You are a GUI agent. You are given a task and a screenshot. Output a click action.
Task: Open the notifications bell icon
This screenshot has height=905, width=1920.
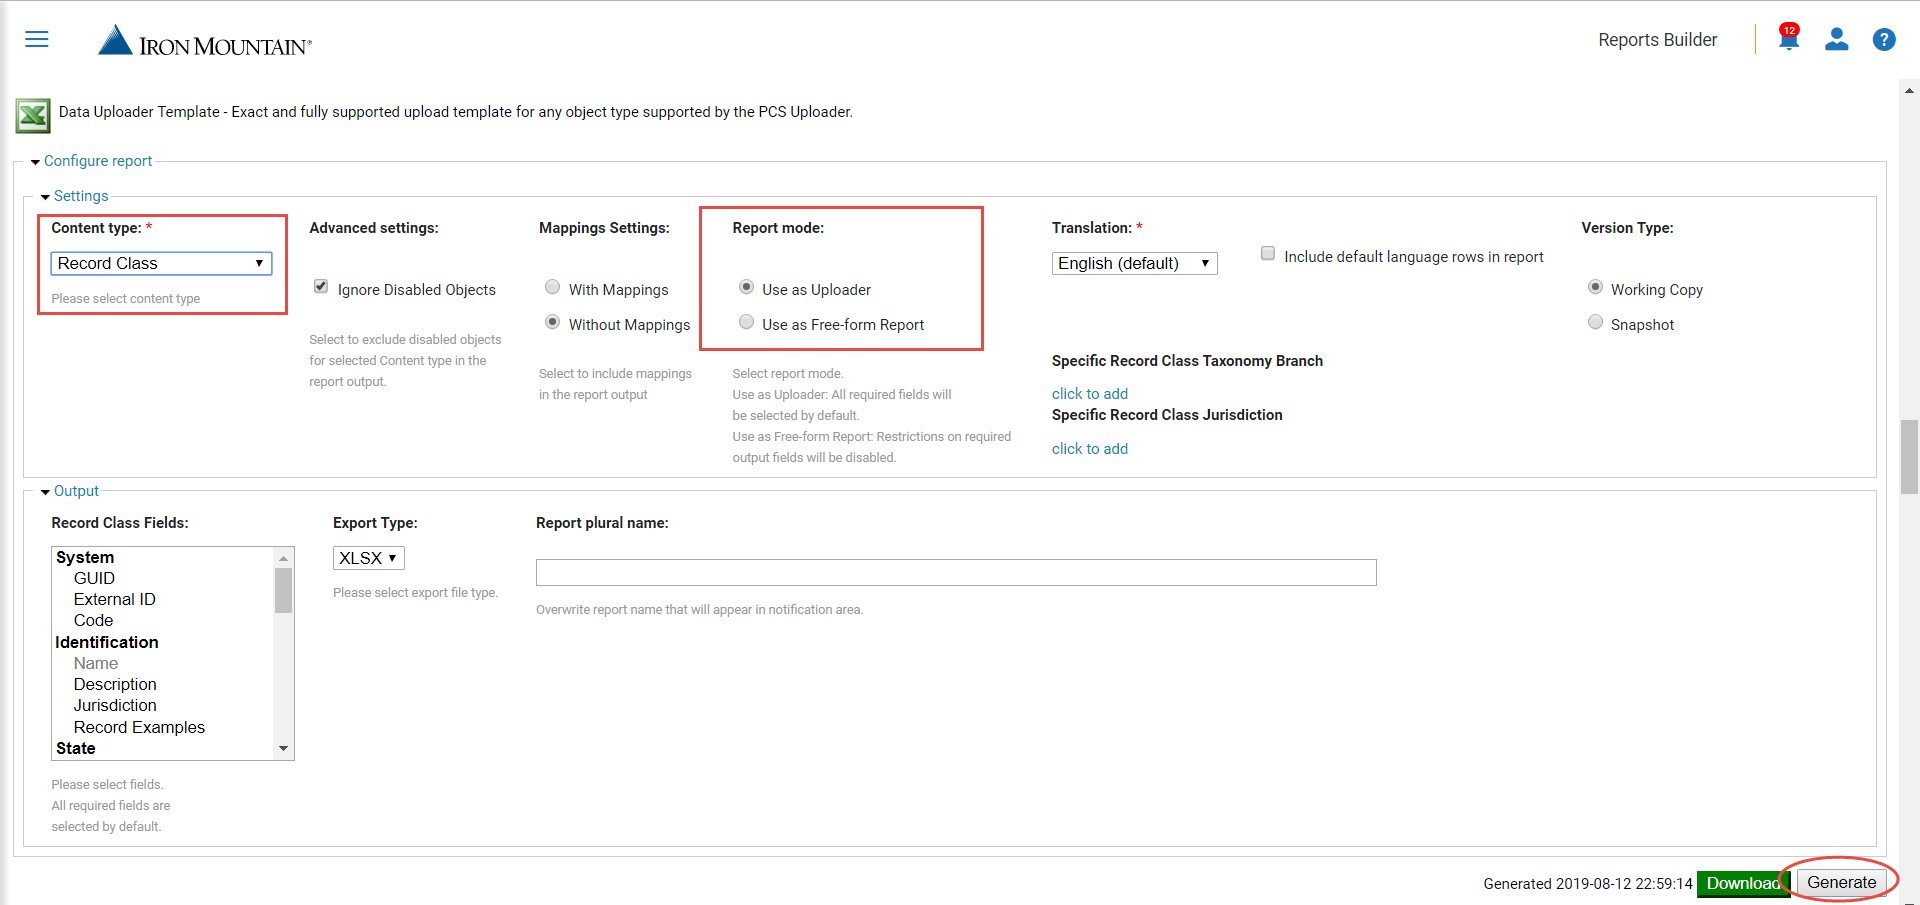pyautogui.click(x=1789, y=38)
